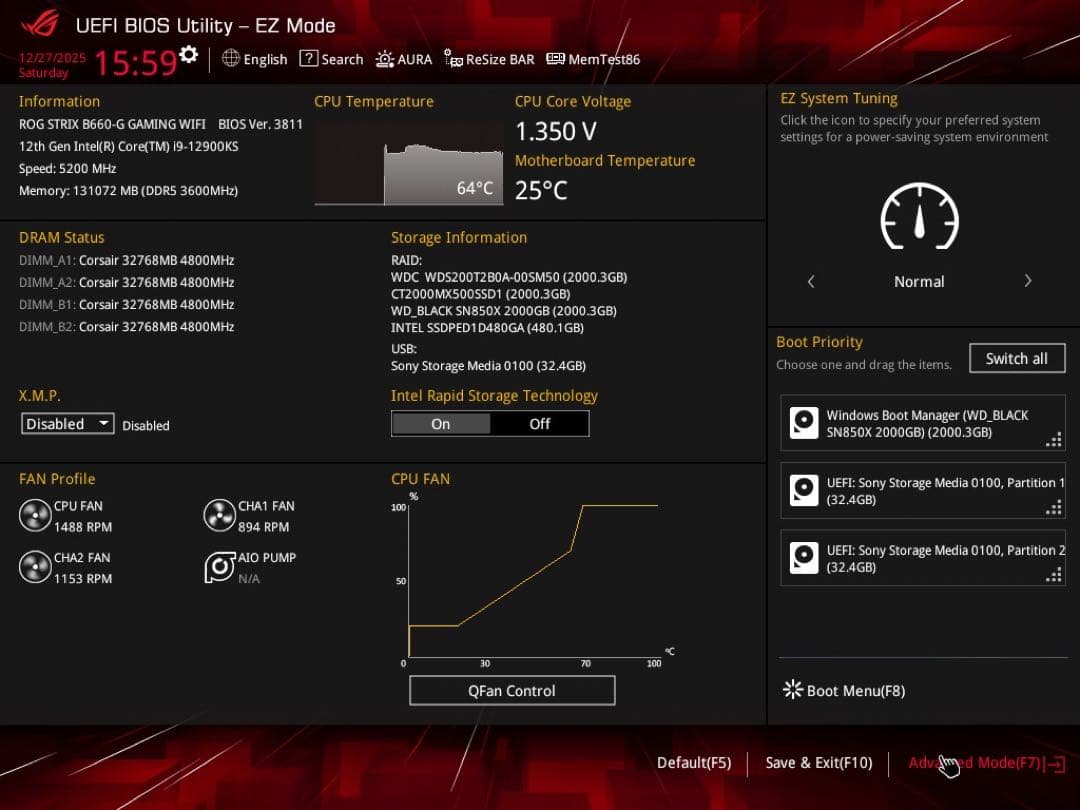Launch MemTest86 from the top bar
This screenshot has width=1080, height=810.
point(593,59)
